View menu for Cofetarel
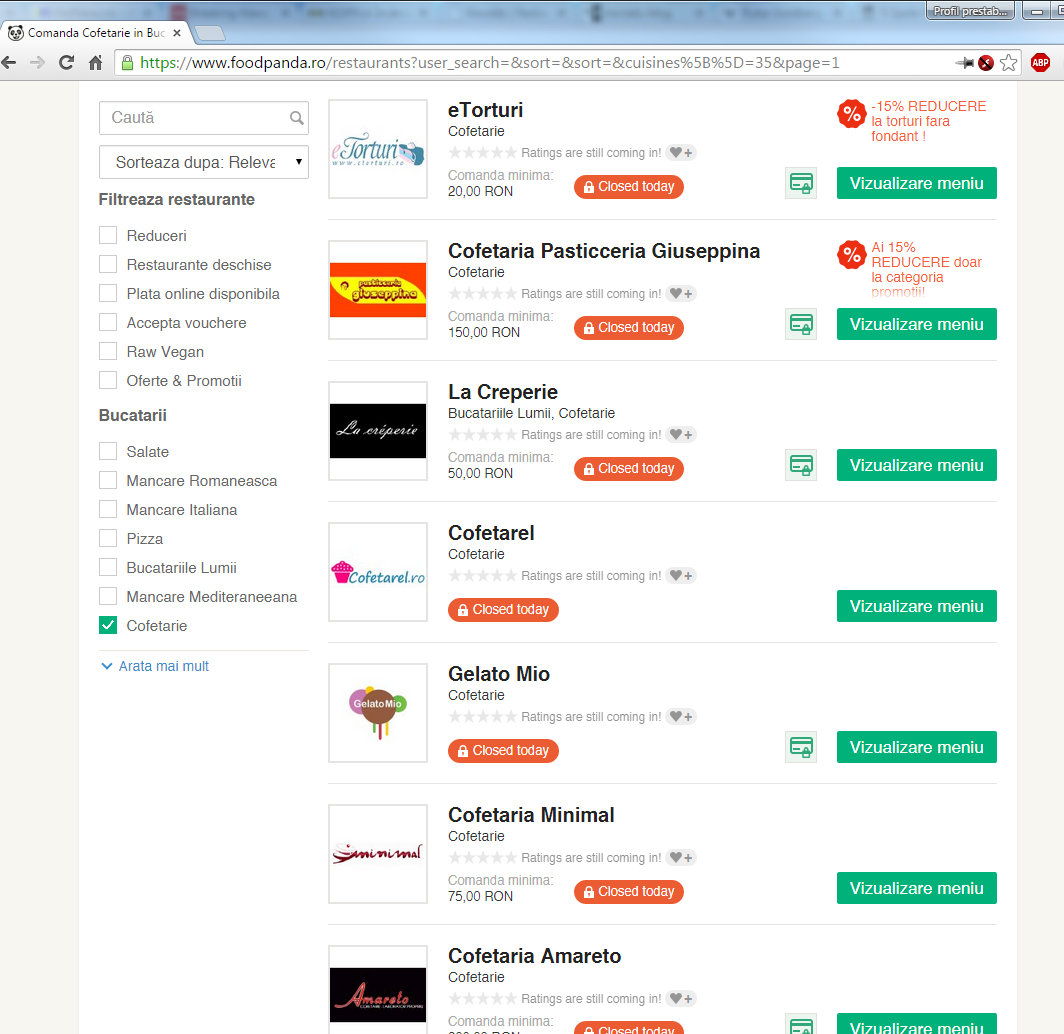1064x1034 pixels. 916,607
